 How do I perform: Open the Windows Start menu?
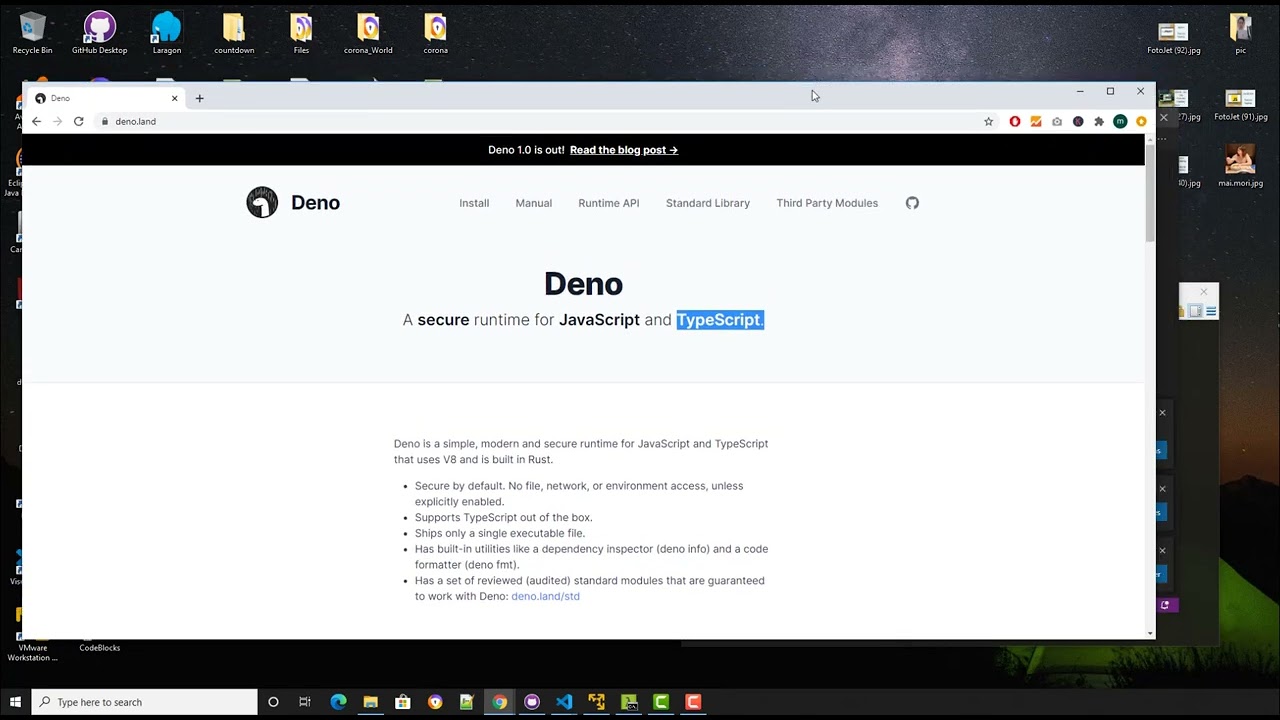pyautogui.click(x=15, y=702)
